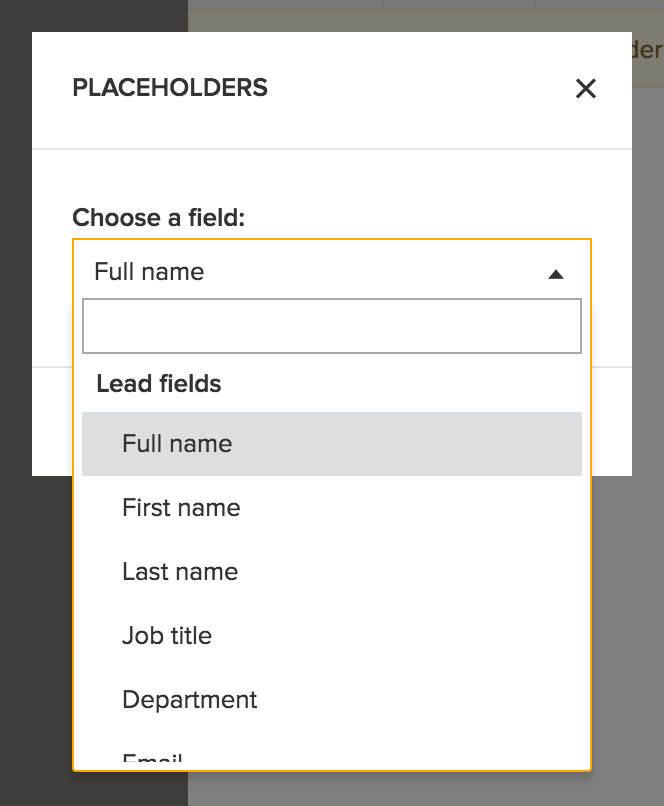664x806 pixels.
Task: Choose "First name" from the list
Action: point(180,507)
